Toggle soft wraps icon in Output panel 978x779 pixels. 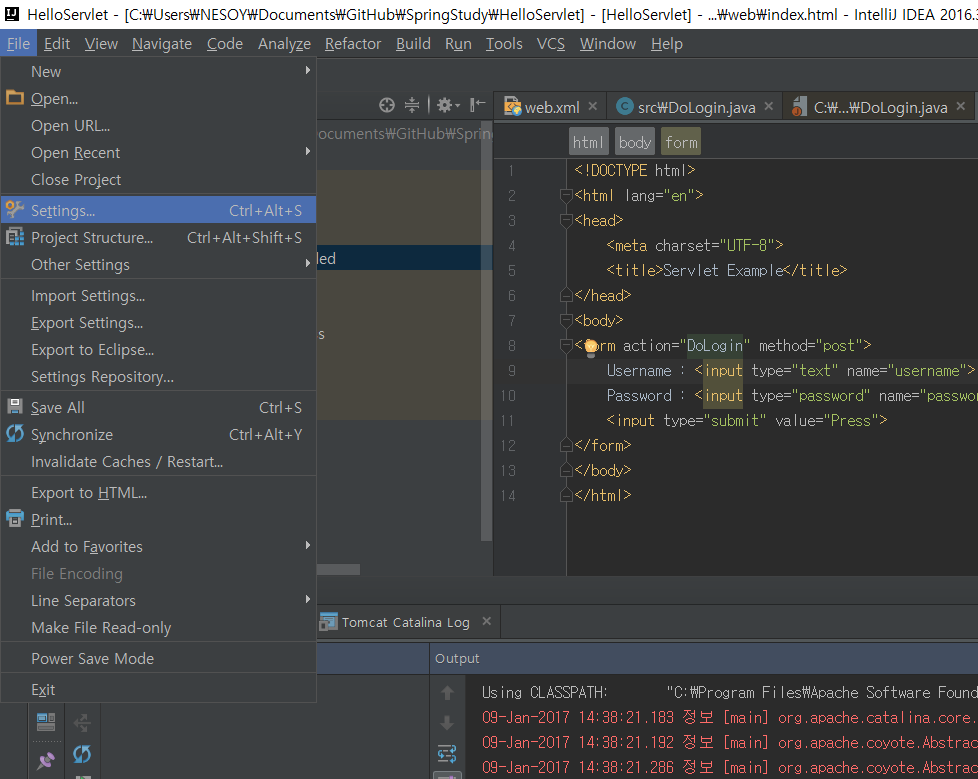(447, 753)
